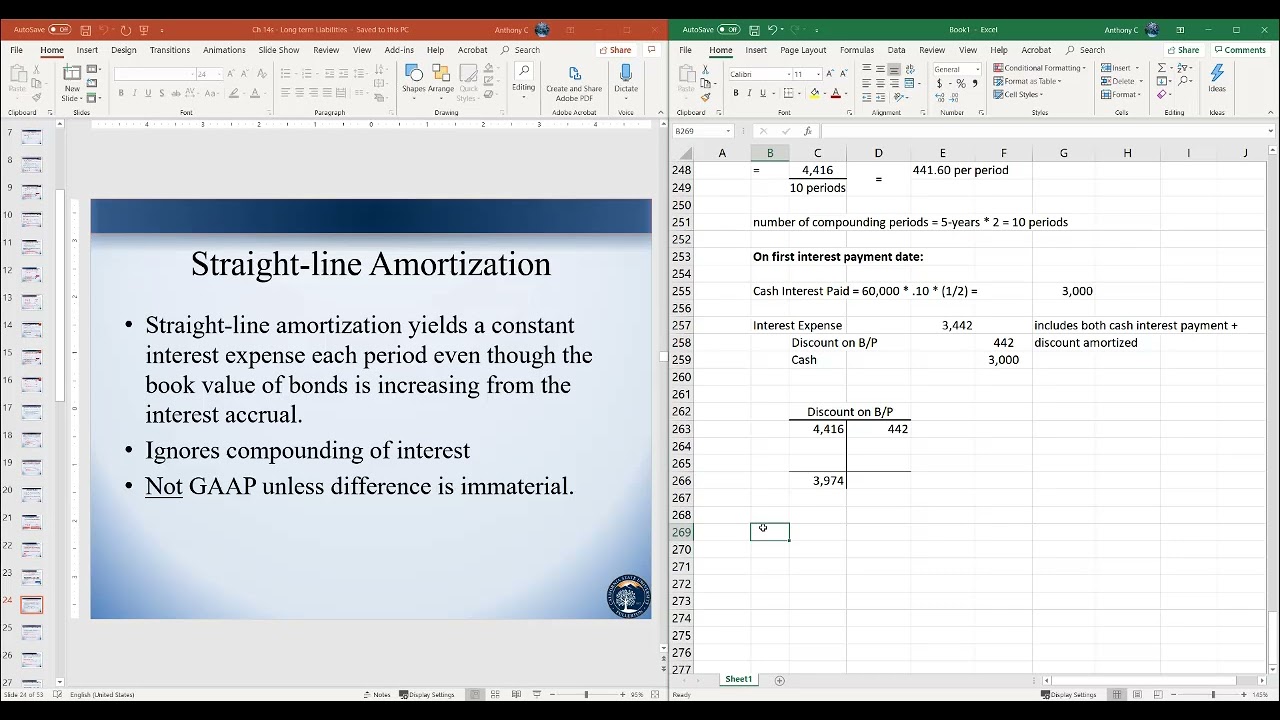Undo last action in Excel
Screen dimensions: 1280x720
pyautogui.click(x=773, y=30)
